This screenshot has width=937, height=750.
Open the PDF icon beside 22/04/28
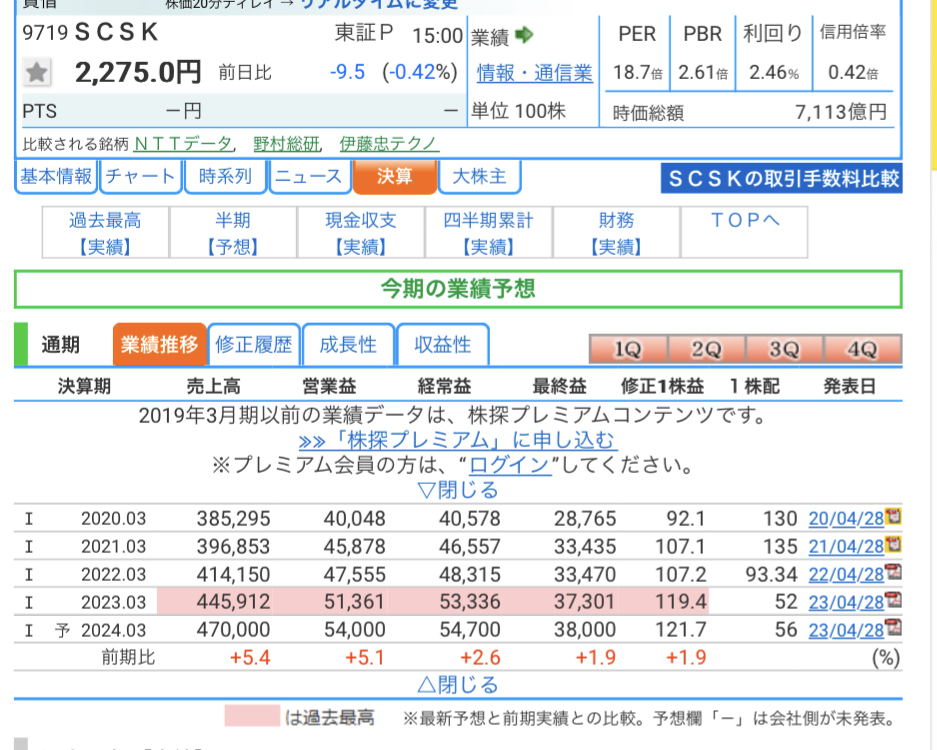(893, 572)
